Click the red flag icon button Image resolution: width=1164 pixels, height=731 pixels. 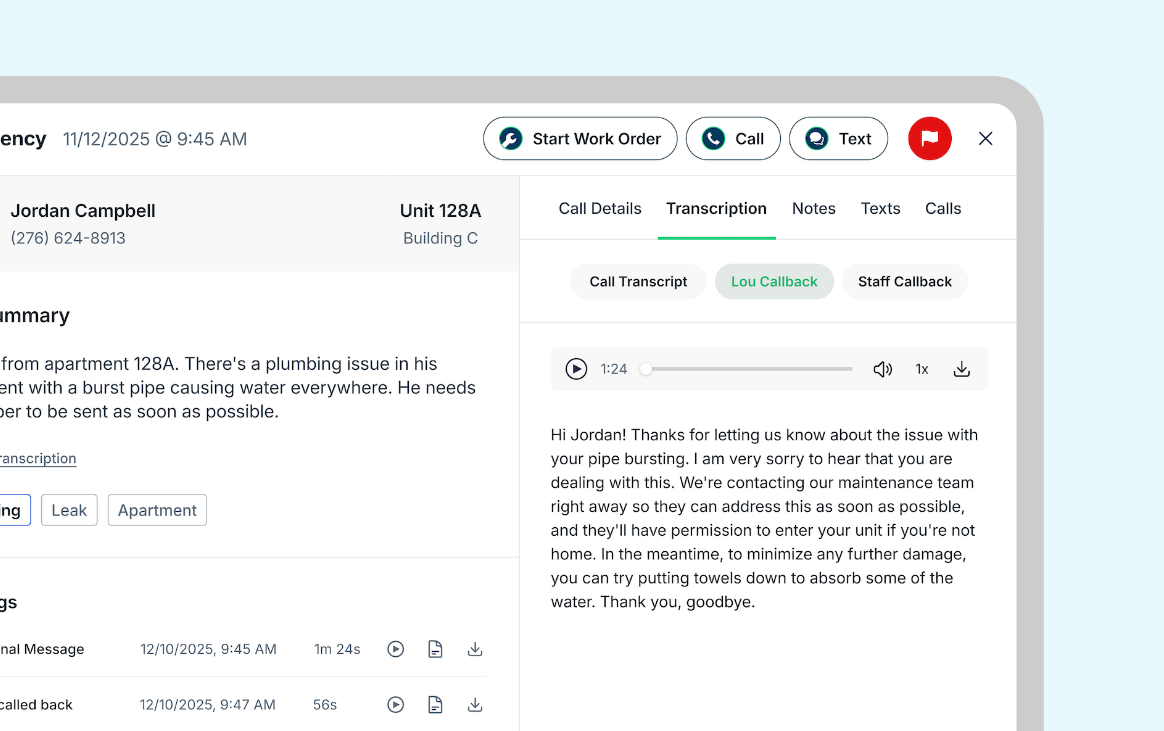[x=929, y=139]
